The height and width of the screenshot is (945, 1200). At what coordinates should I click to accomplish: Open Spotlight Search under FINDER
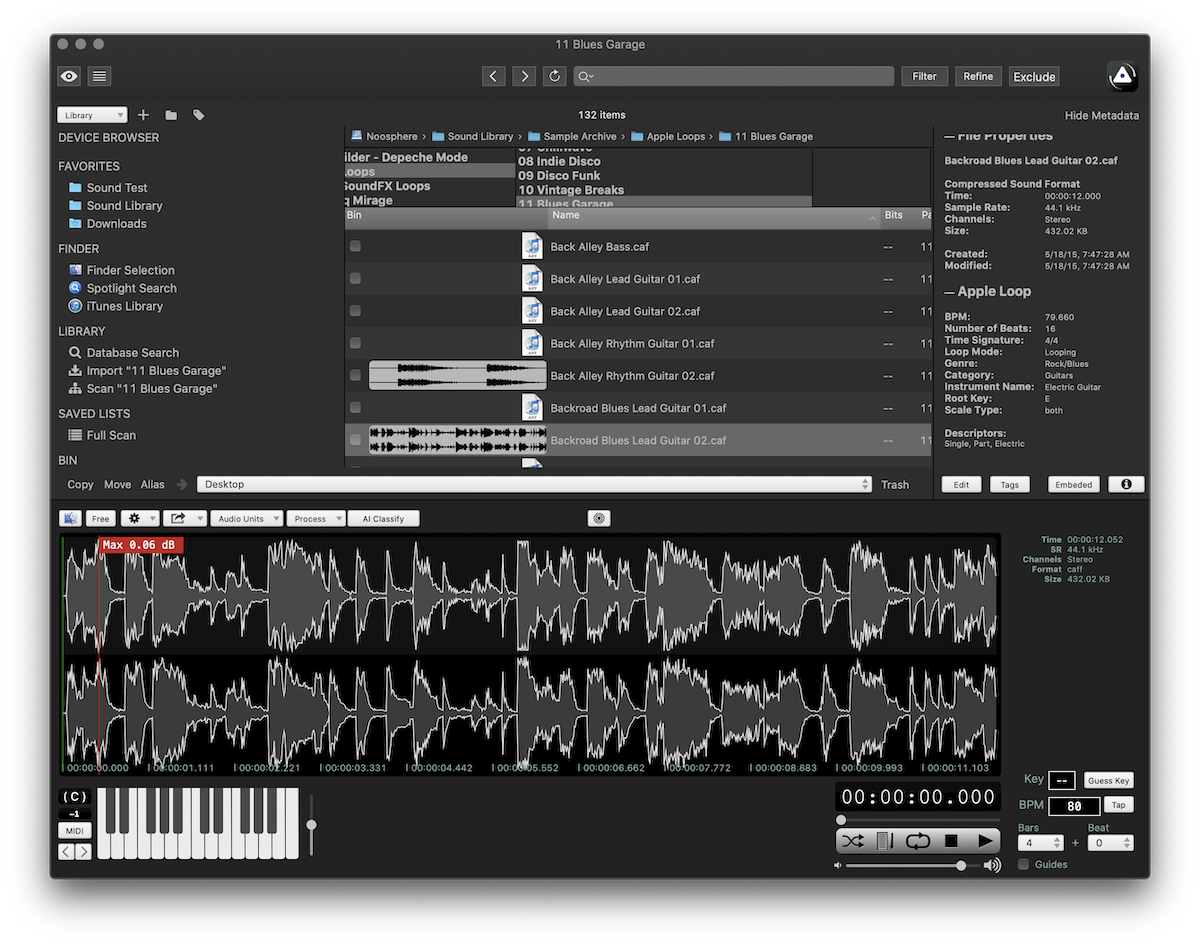(x=130, y=288)
